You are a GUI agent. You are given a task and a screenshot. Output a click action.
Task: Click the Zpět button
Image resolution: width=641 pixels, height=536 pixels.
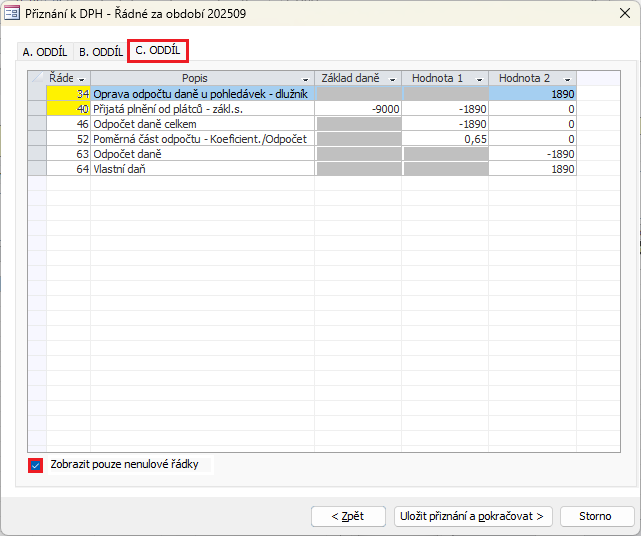point(348,516)
